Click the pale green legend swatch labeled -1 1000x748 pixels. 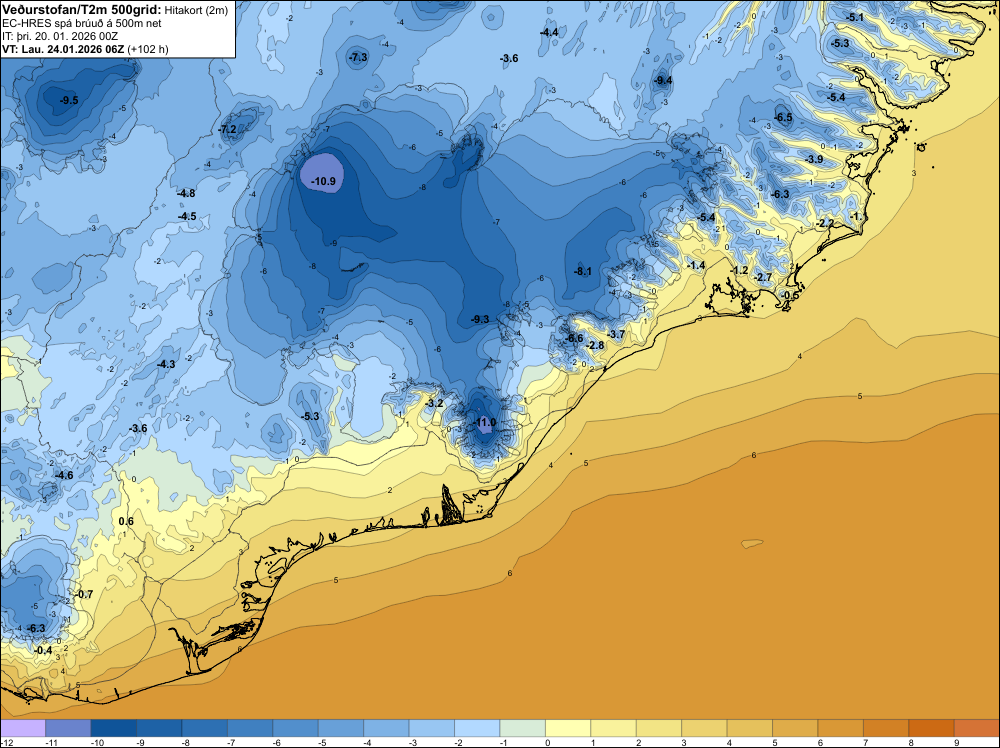pos(522,728)
